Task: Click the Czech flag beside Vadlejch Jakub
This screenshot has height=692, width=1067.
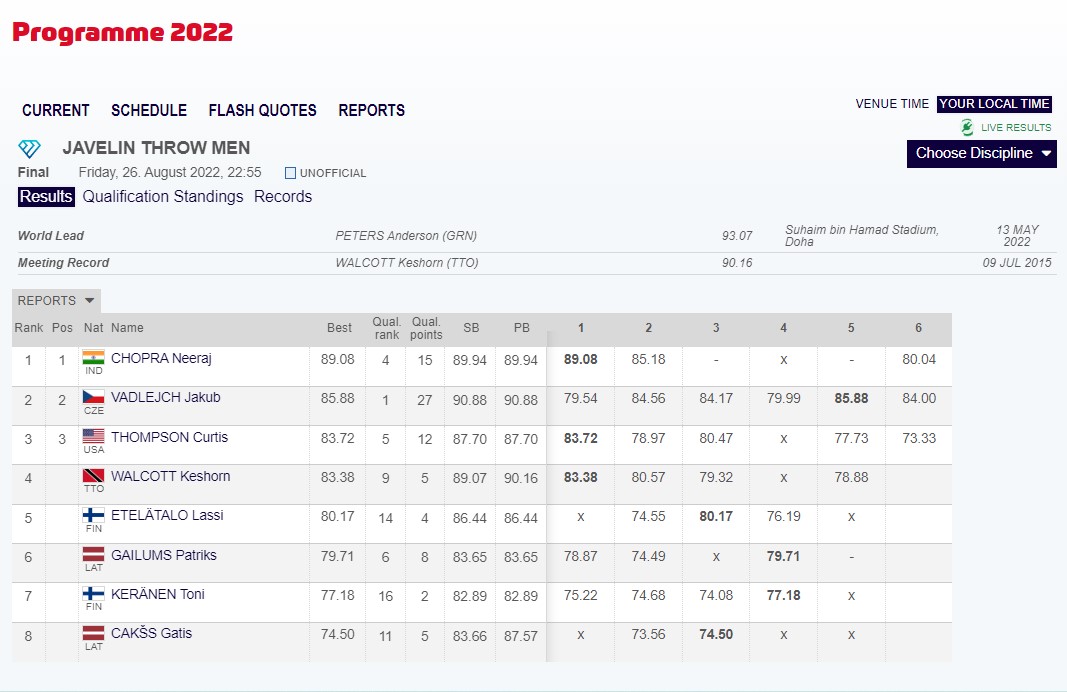Action: (93, 397)
